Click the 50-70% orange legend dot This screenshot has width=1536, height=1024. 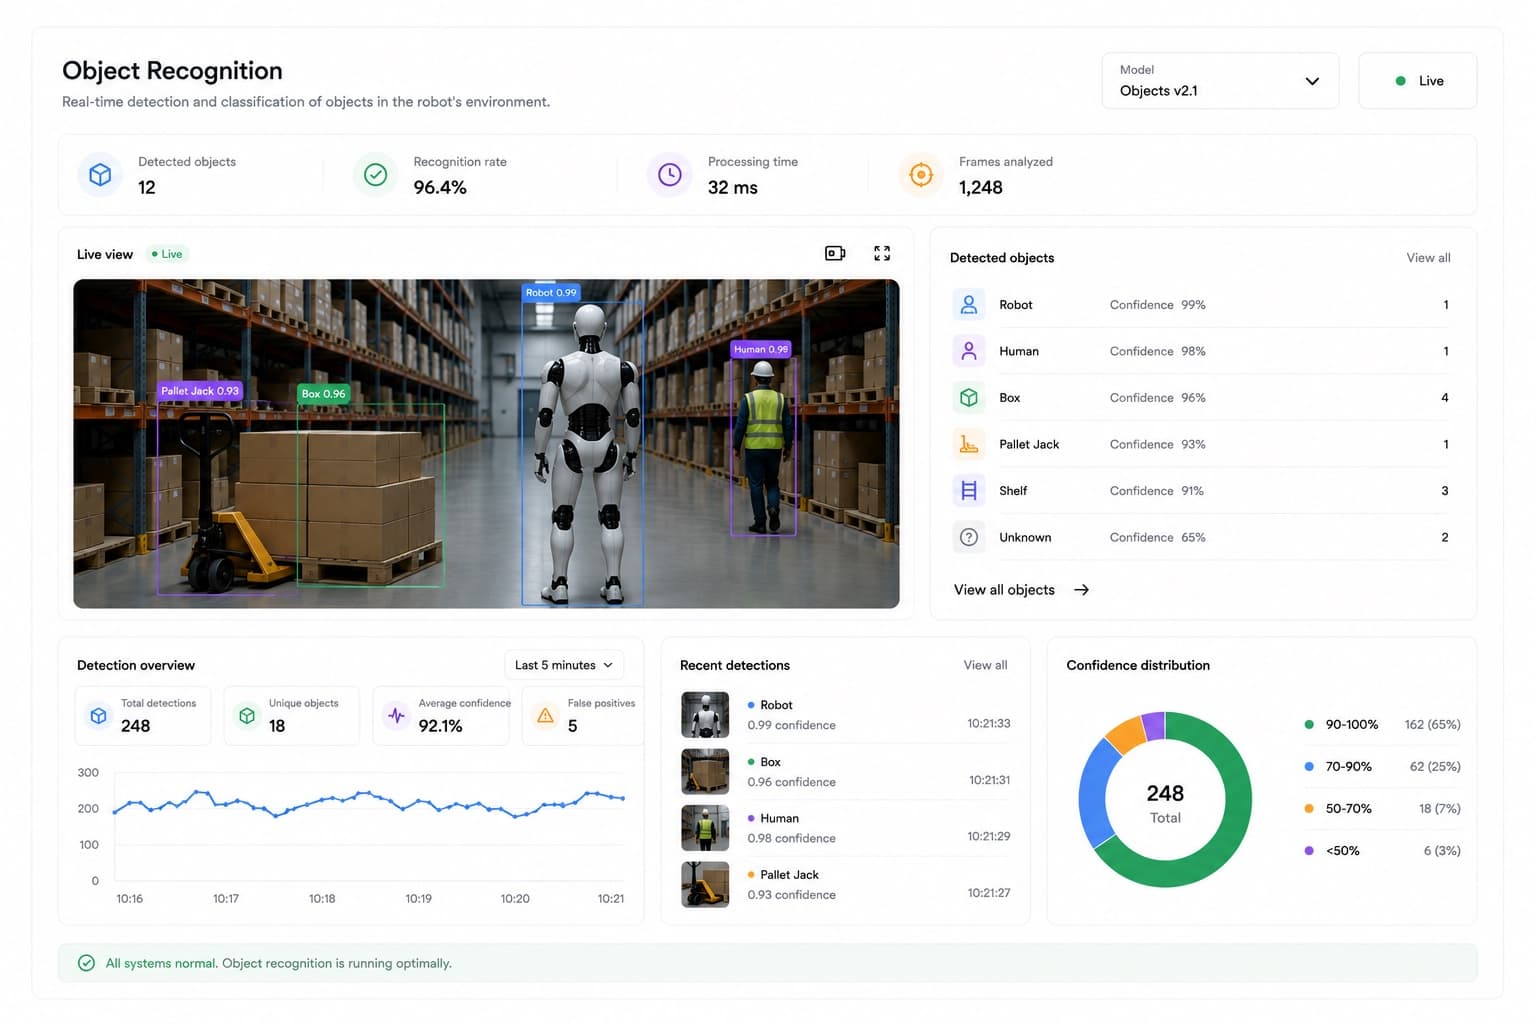click(x=1309, y=809)
